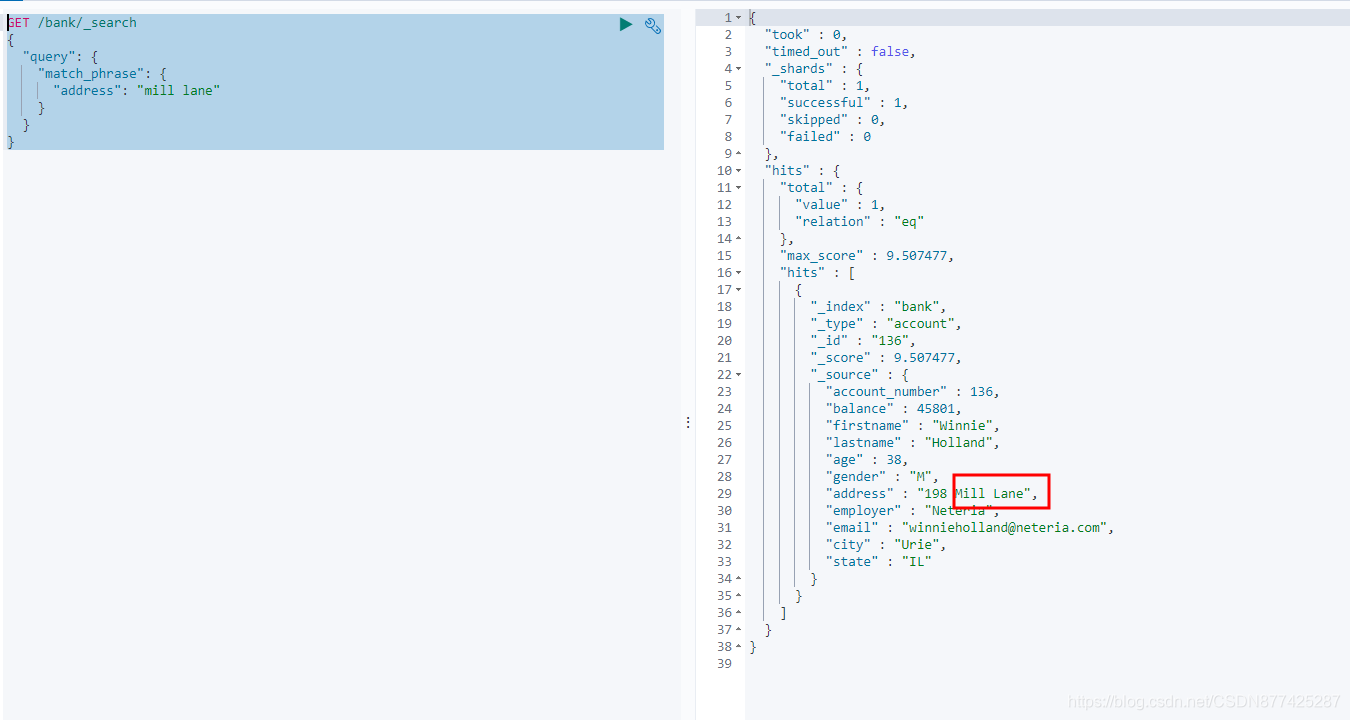
Task: Toggle the fold arrow at line 36
Action: click(x=739, y=613)
